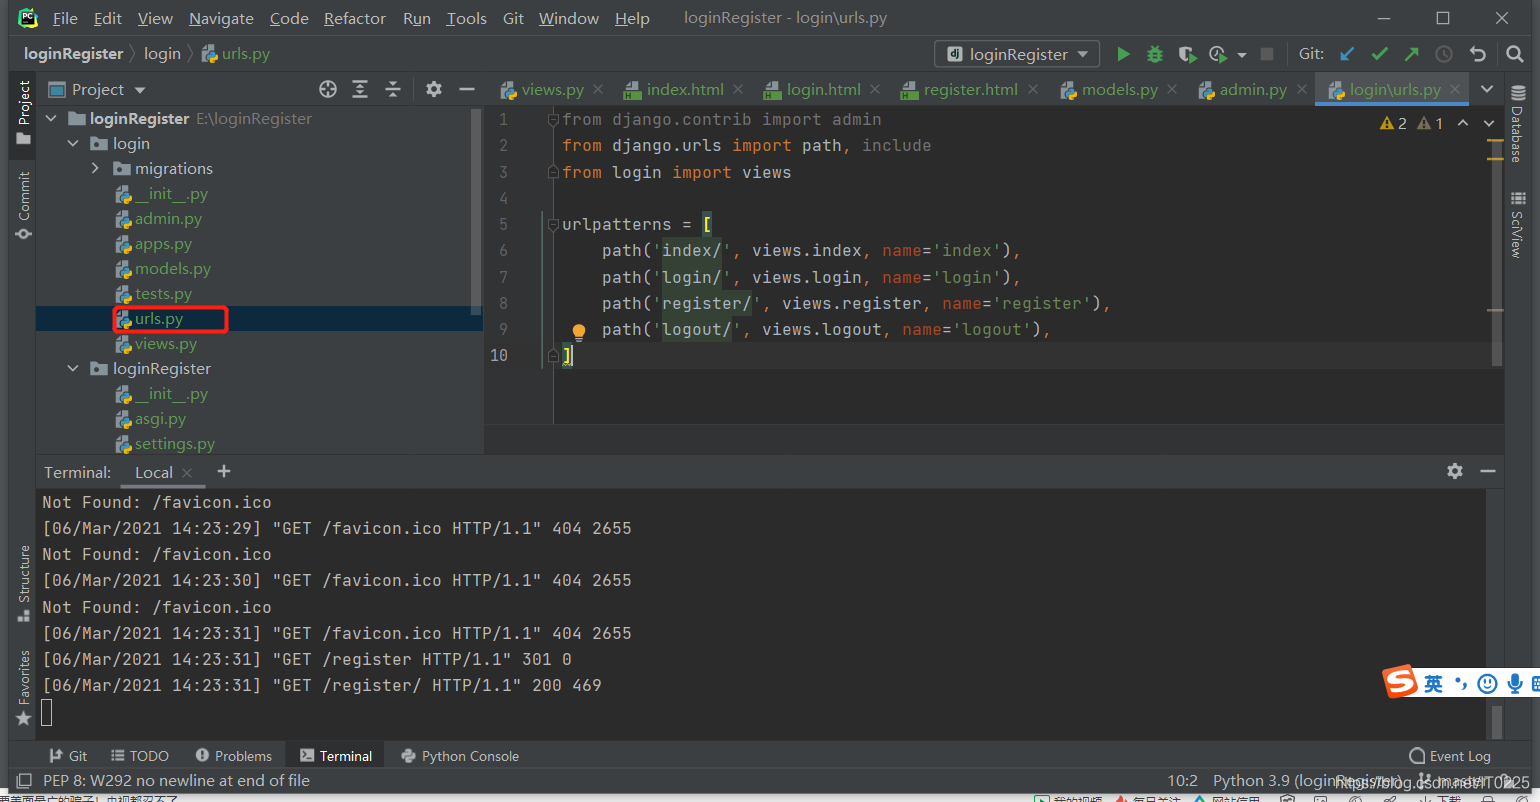Collapse the login folder in tree
This screenshot has height=802, width=1540.
[73, 144]
